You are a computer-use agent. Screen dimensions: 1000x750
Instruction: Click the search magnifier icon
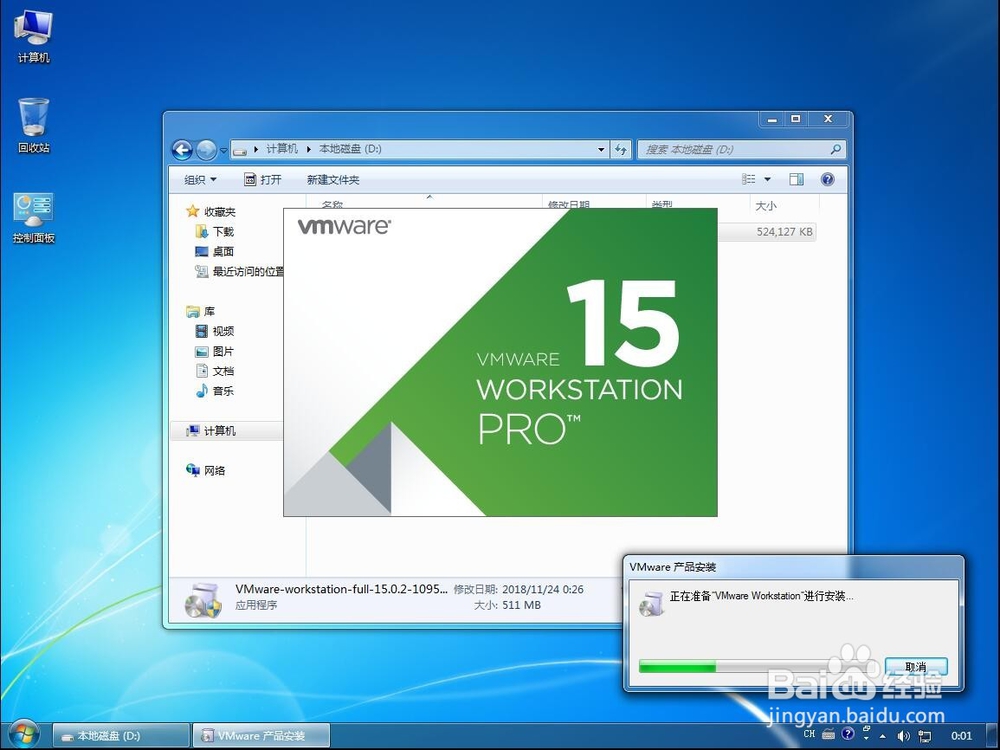(x=835, y=149)
